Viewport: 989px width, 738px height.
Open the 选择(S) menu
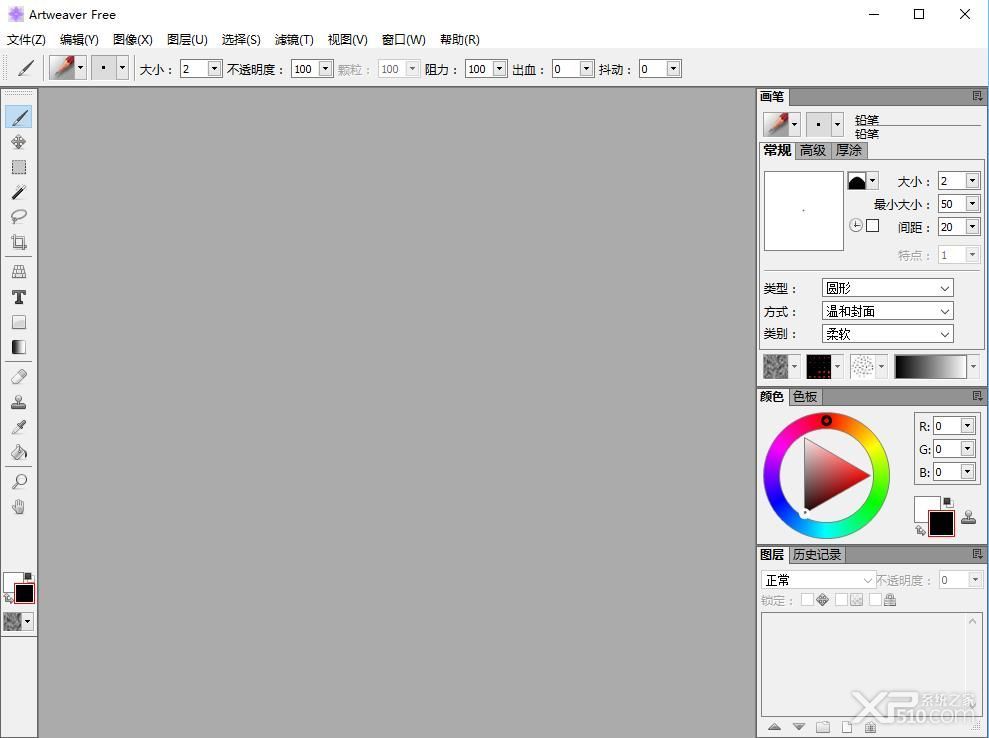point(241,40)
